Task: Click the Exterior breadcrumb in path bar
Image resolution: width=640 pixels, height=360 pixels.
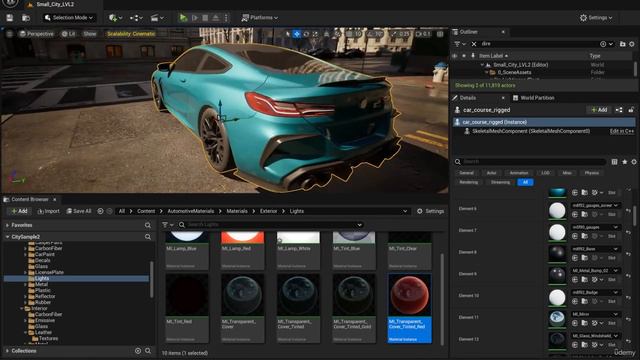Action: point(269,211)
